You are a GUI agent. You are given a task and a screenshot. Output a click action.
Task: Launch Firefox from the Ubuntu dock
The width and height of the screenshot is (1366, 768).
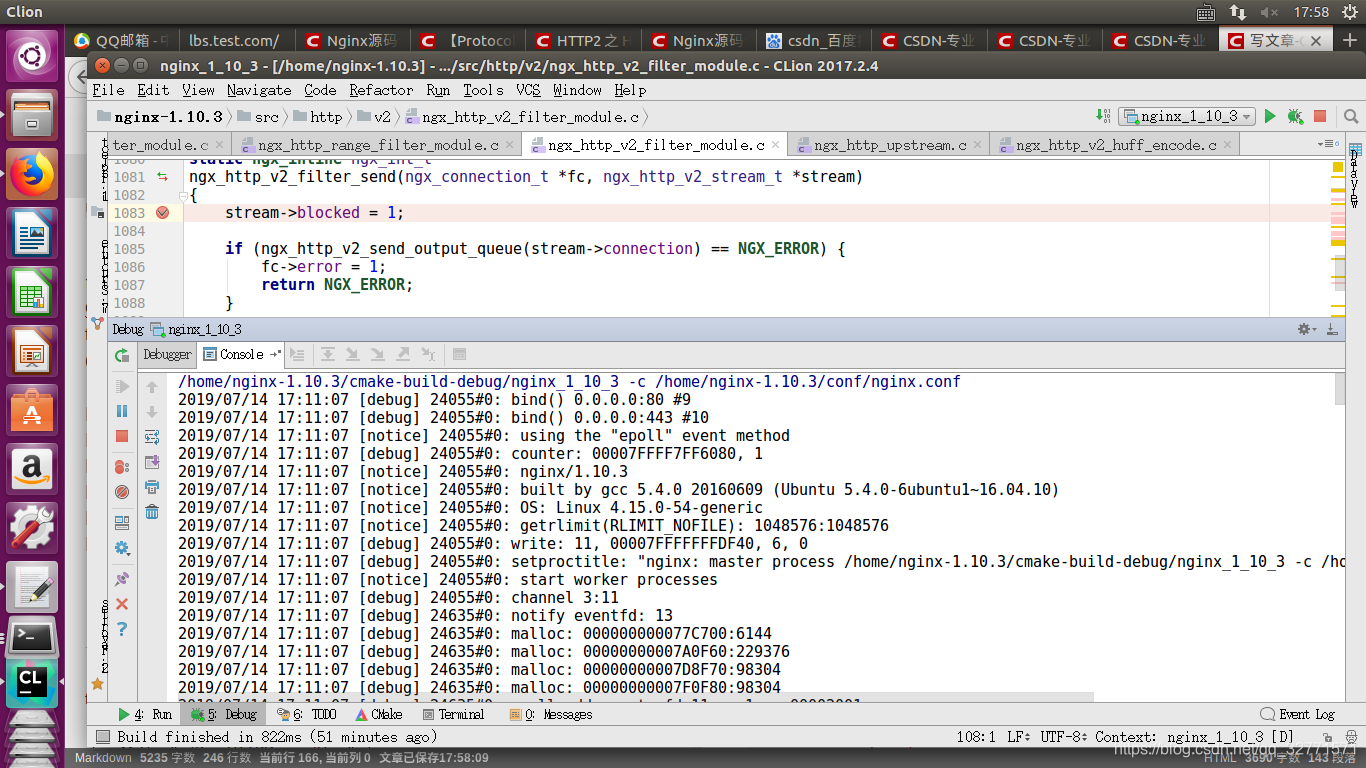33,176
